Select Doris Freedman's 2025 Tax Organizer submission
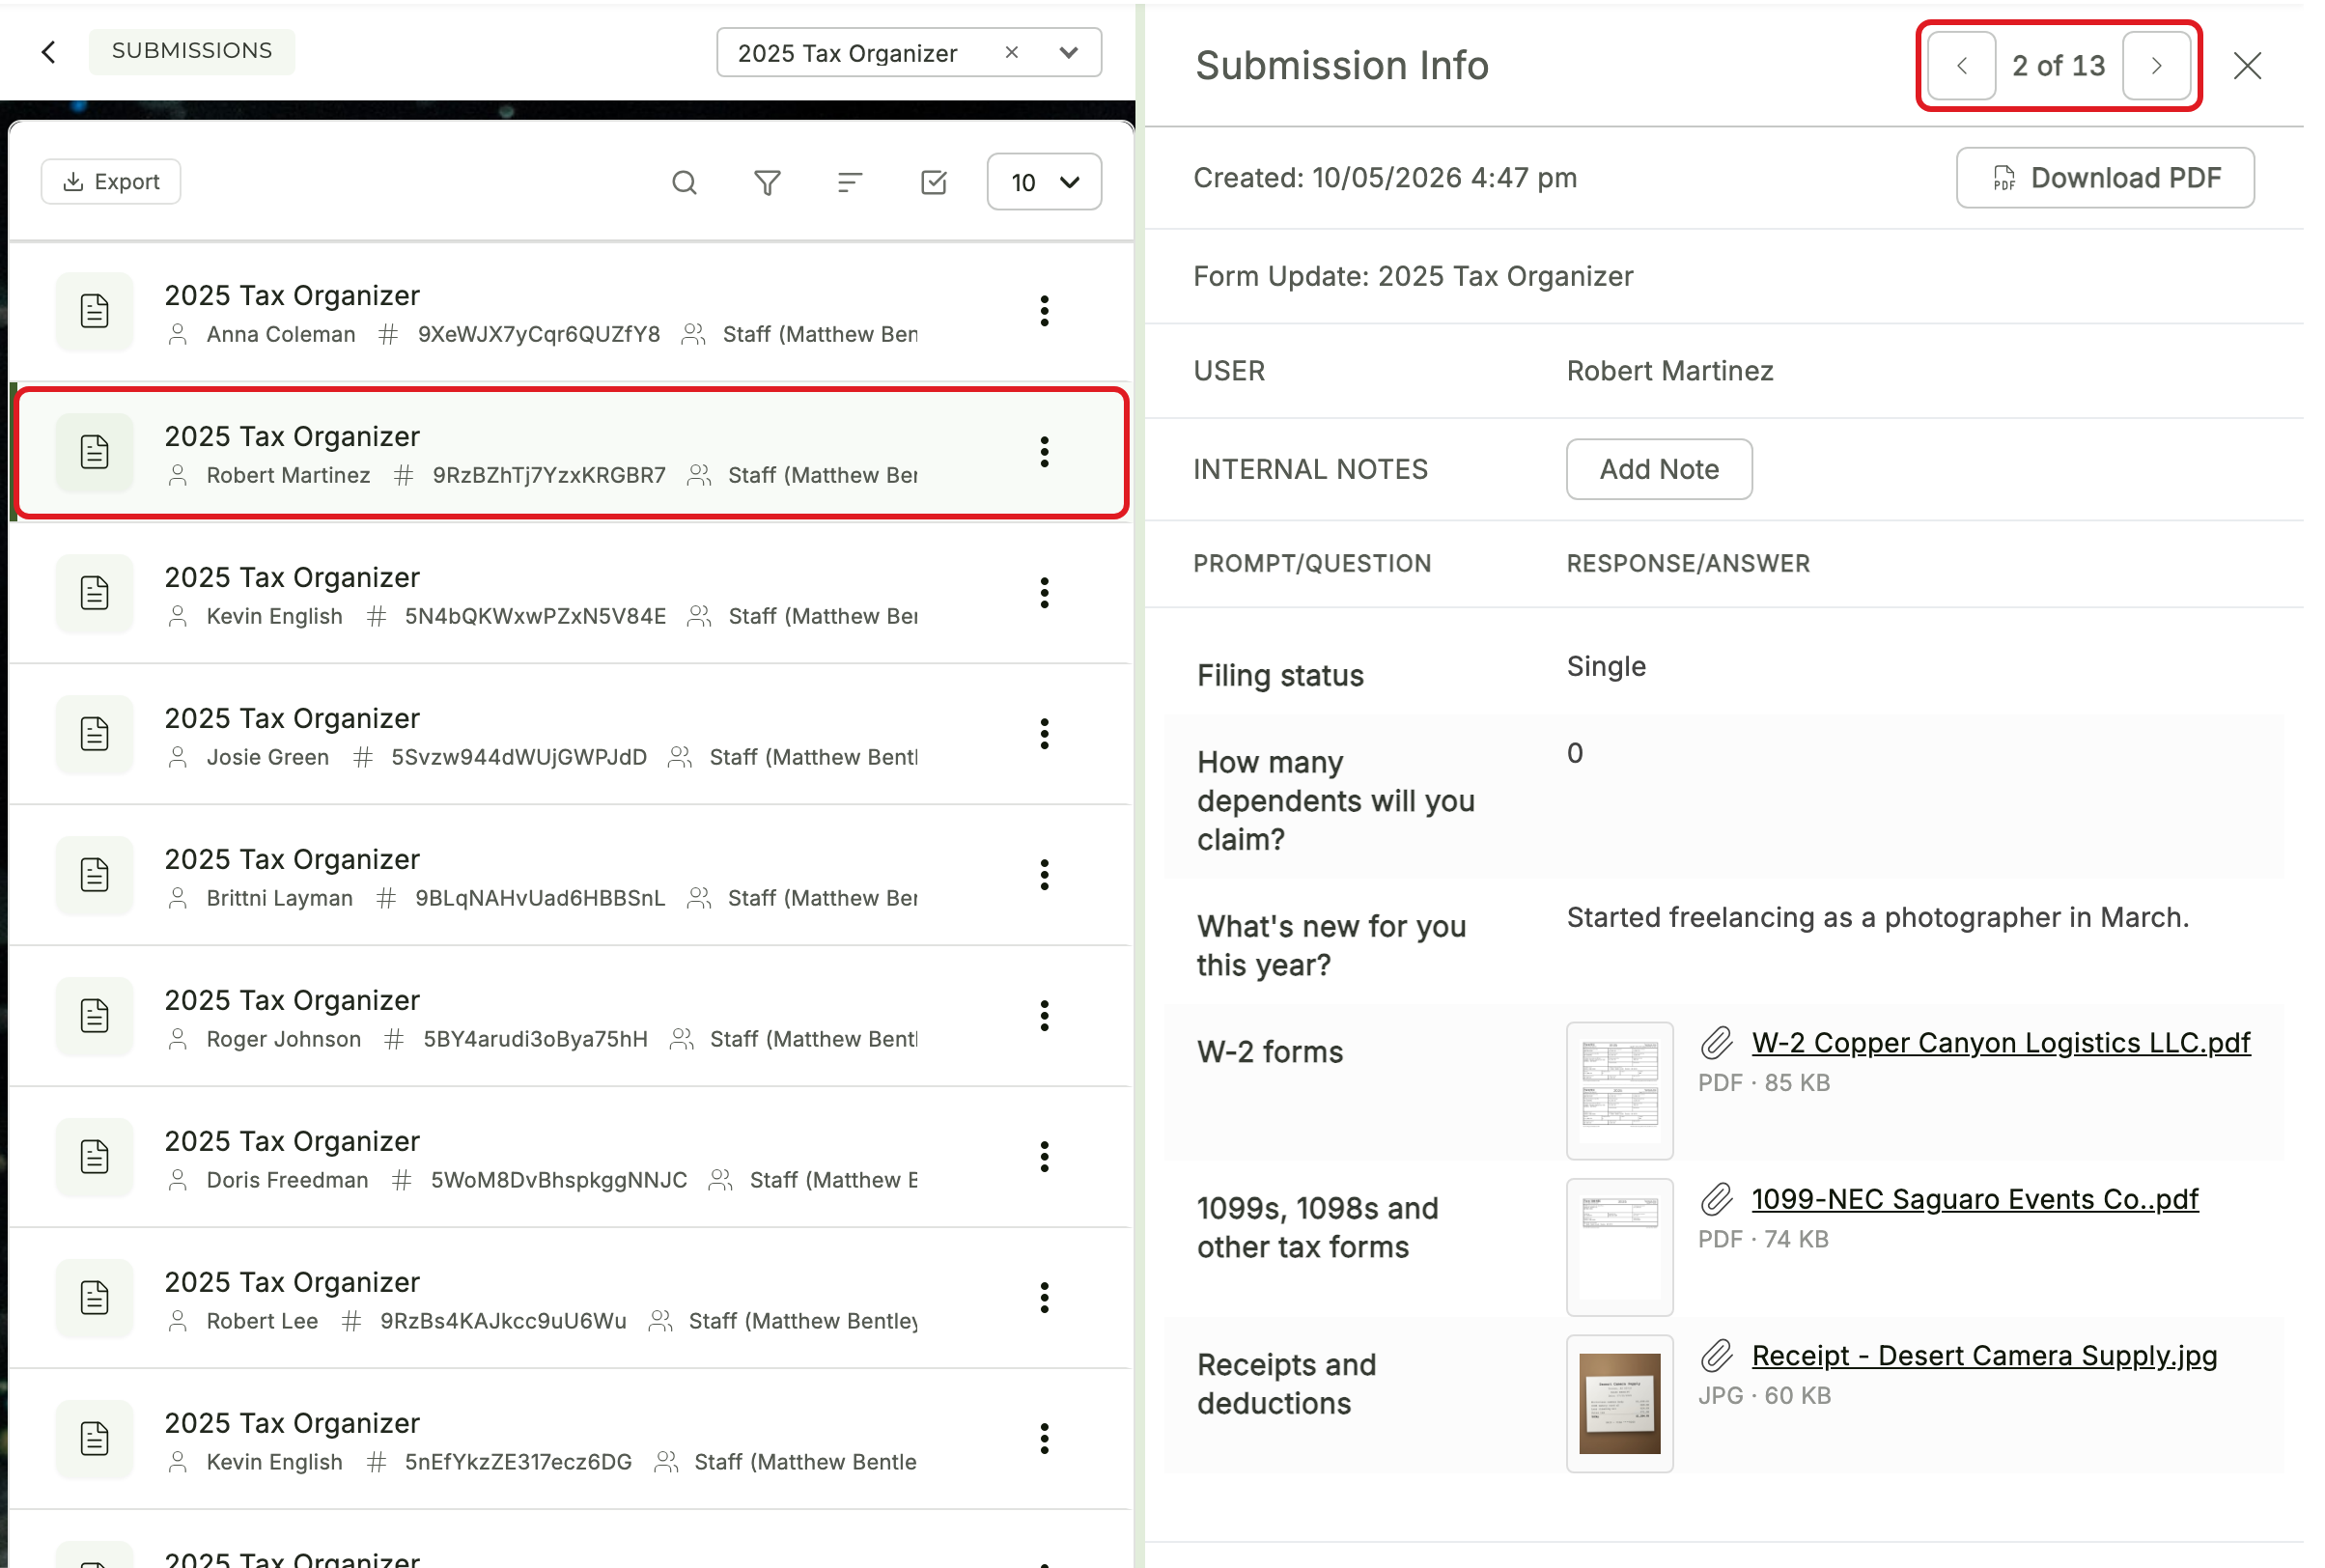The image size is (2325, 1568). coord(570,1157)
